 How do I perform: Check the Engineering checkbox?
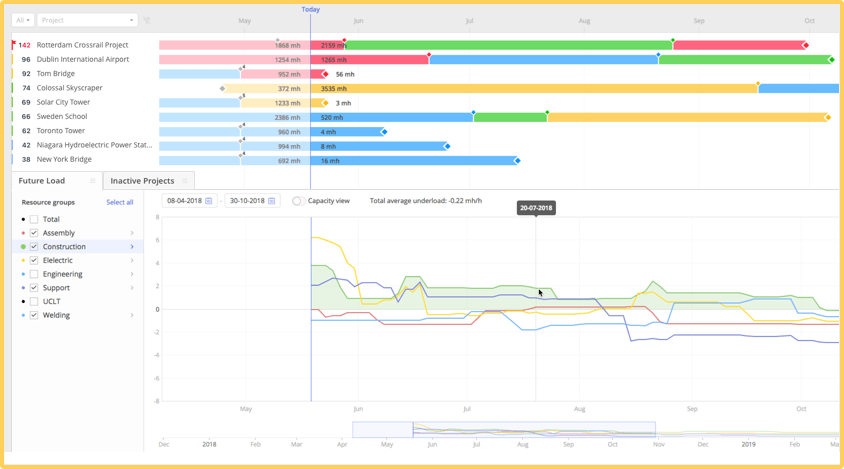click(x=34, y=274)
